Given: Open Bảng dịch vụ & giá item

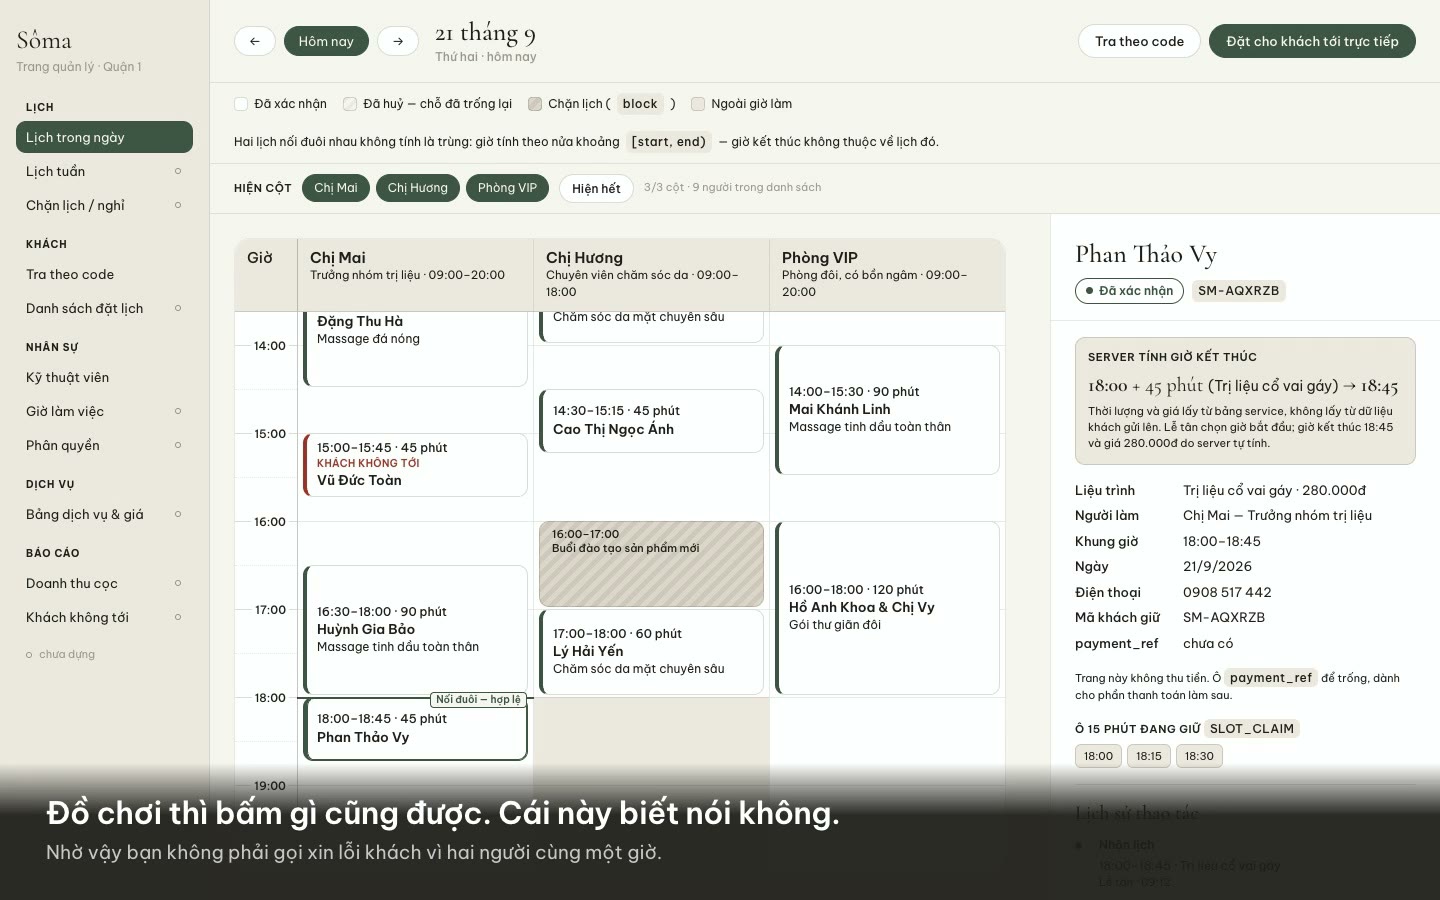Looking at the screenshot, I should (104, 514).
